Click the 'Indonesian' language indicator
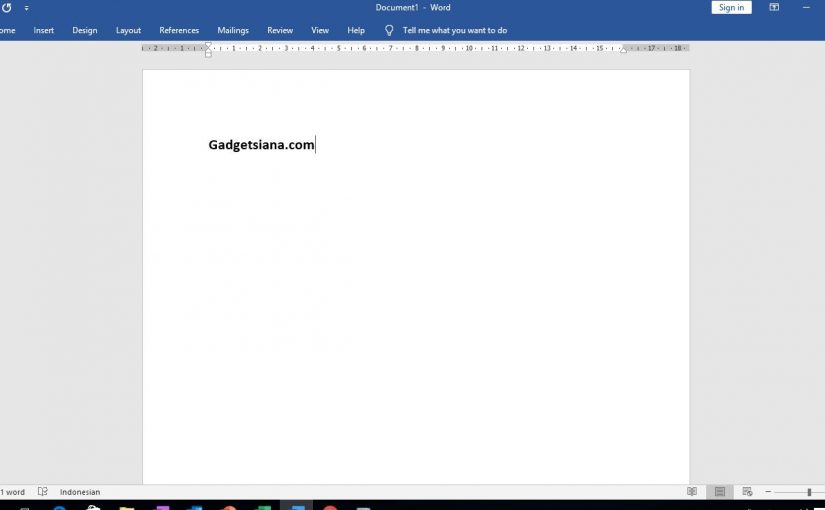Image resolution: width=825 pixels, height=510 pixels. 80,492
